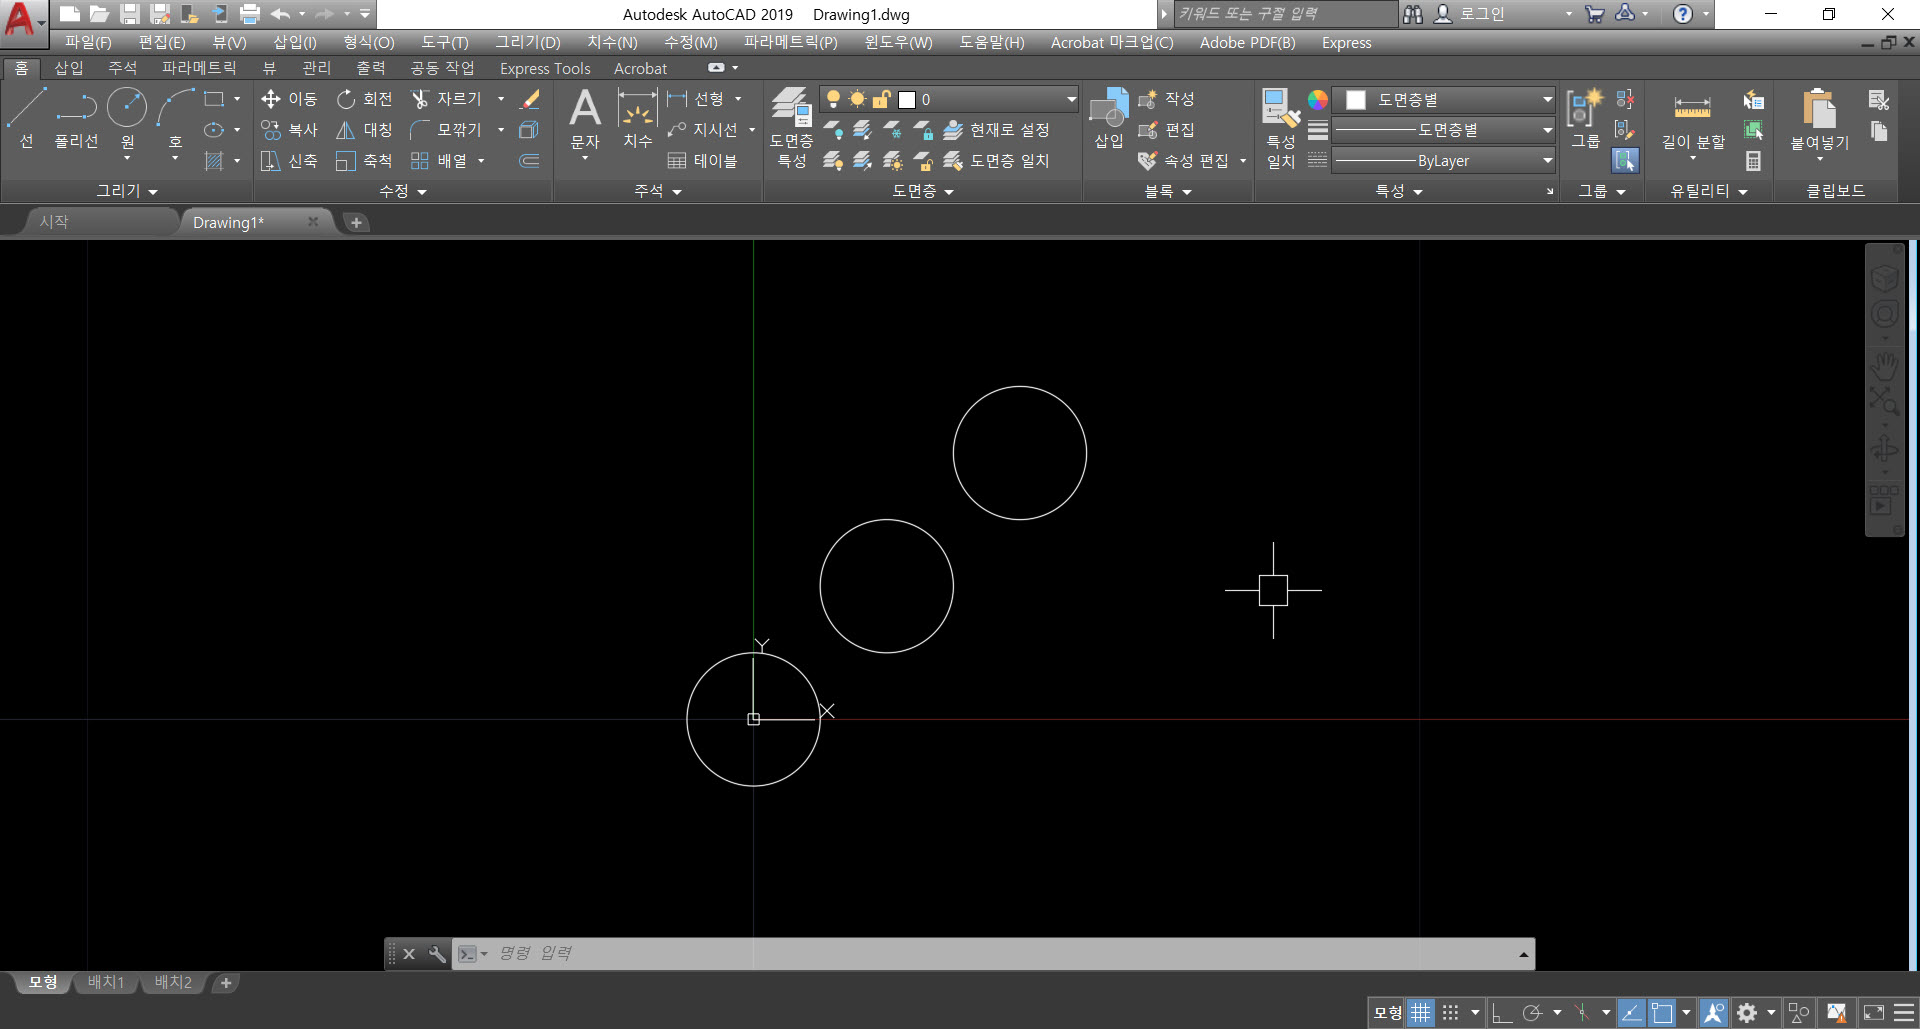Open the object color dropdown 도면층별
The image size is (1920, 1029).
click(1445, 99)
